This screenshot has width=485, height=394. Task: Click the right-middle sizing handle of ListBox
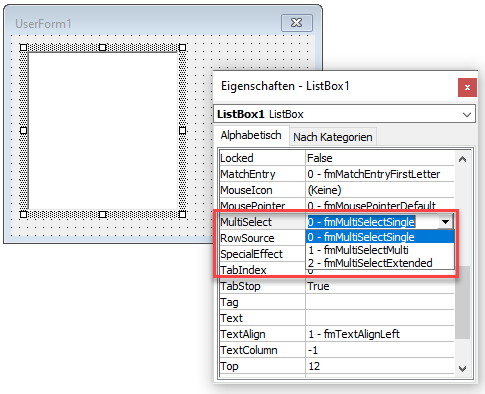click(x=182, y=130)
